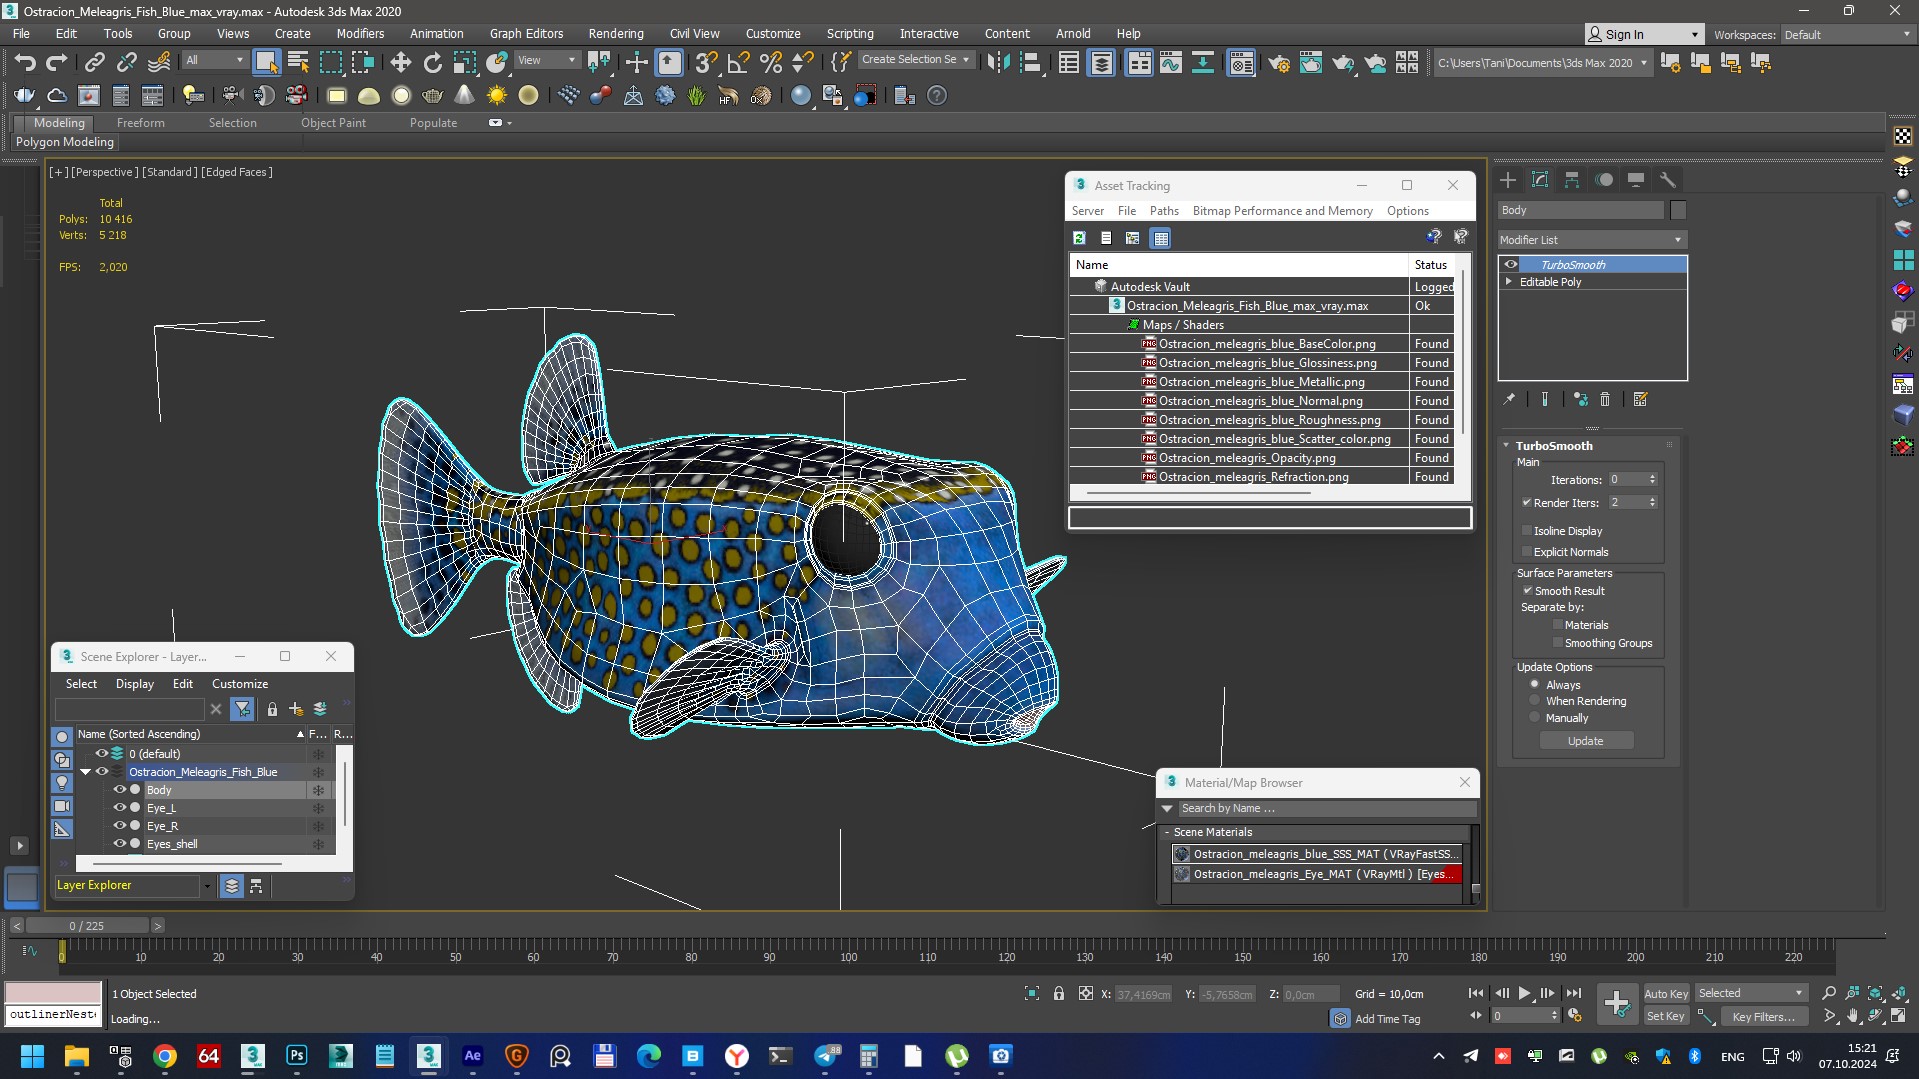The height and width of the screenshot is (1079, 1919).
Task: Click the Undo arrow icon
Action: point(25,63)
